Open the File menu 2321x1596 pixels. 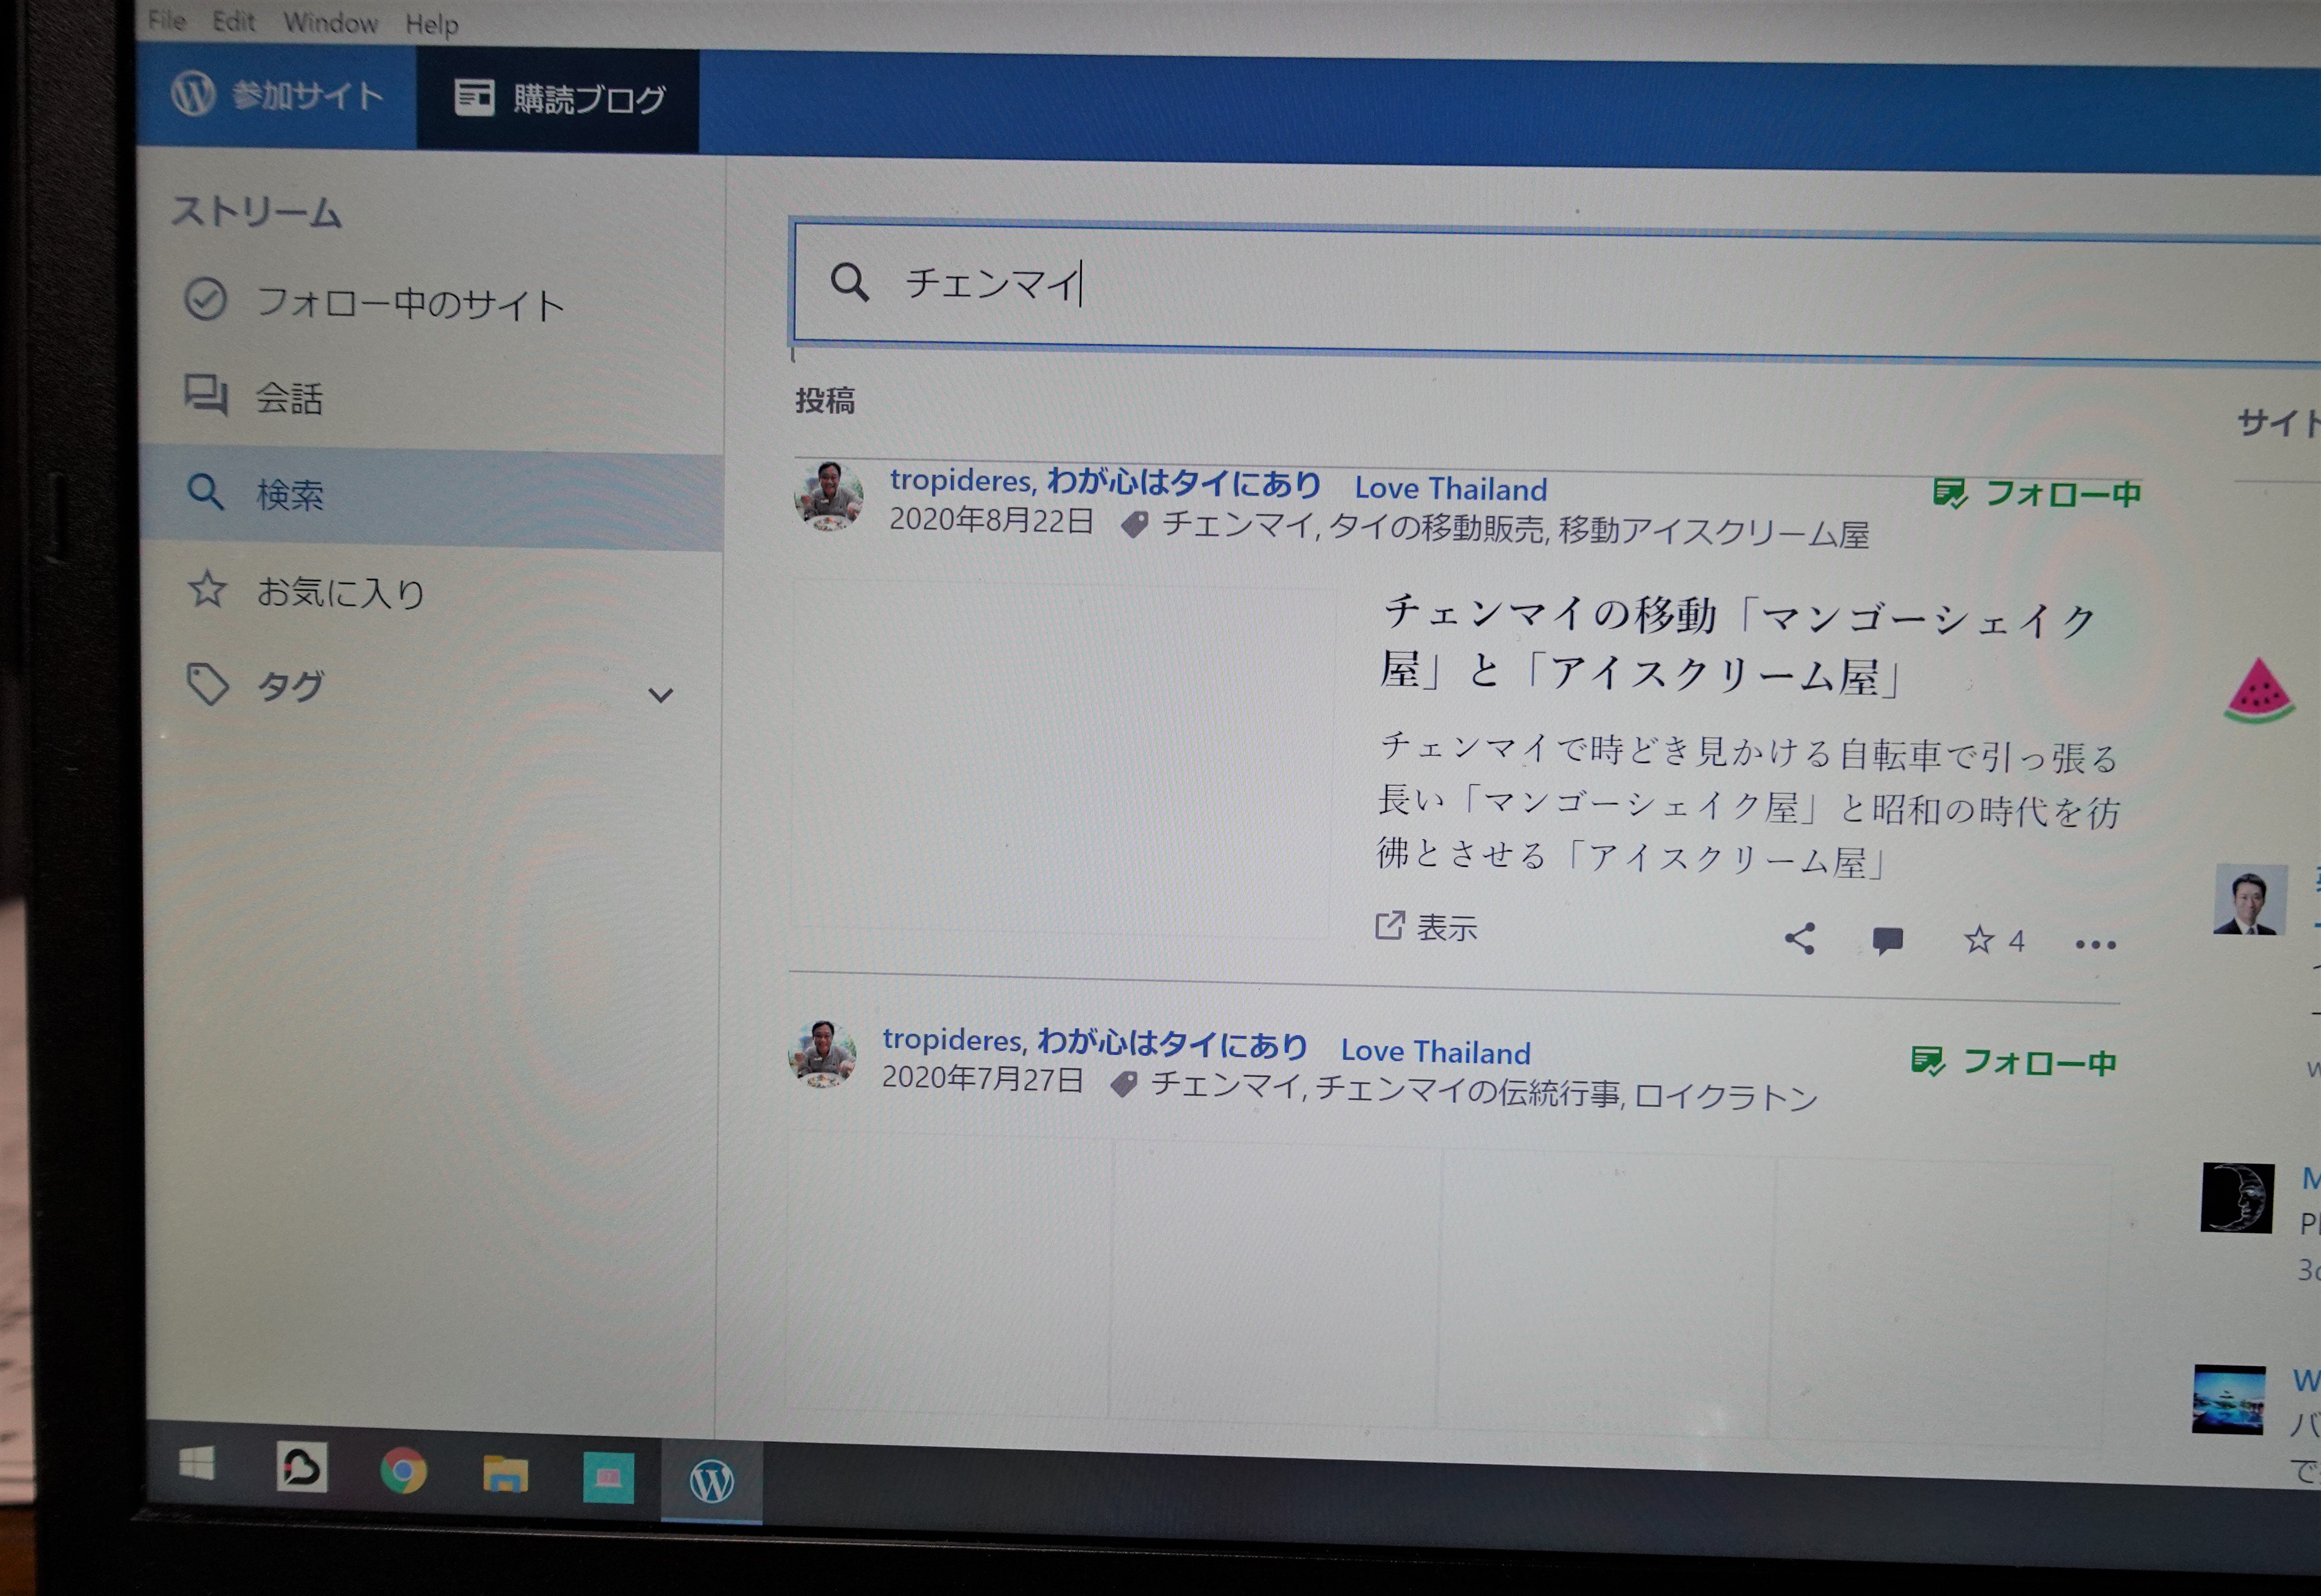[x=167, y=20]
